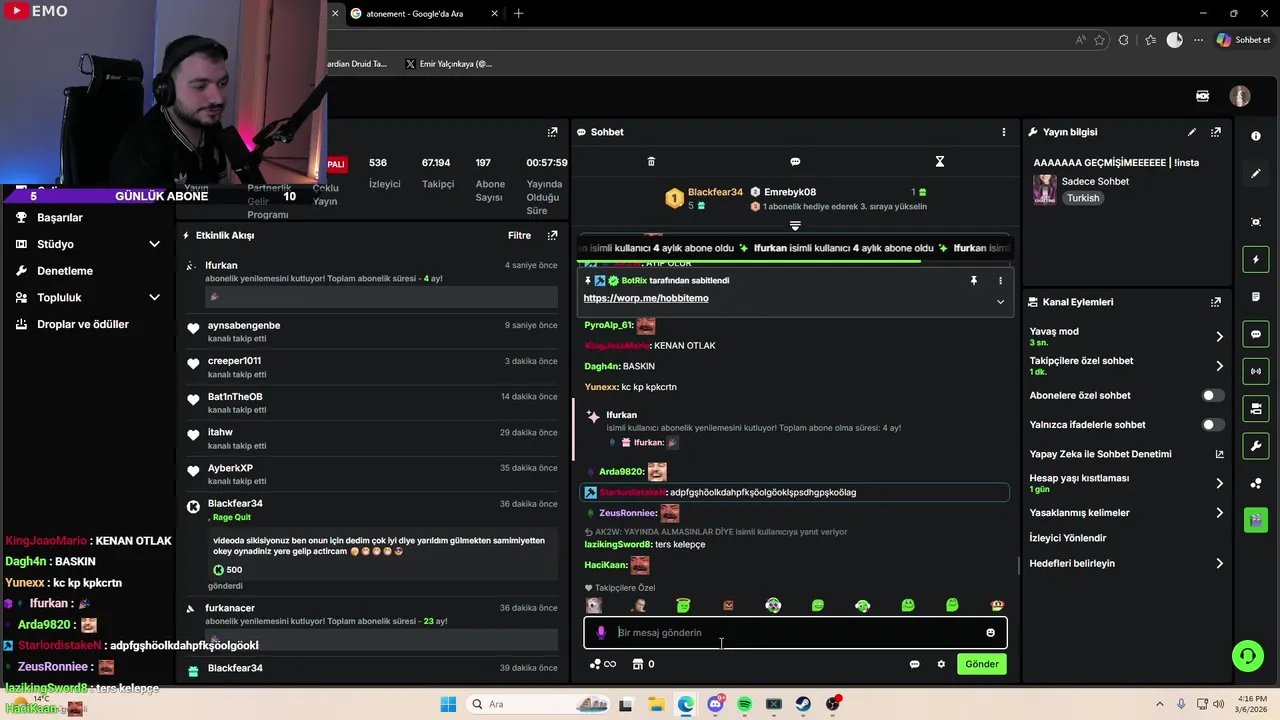Click the broadcast signal icon in right sidebar
The image size is (1280, 720).
1256,371
